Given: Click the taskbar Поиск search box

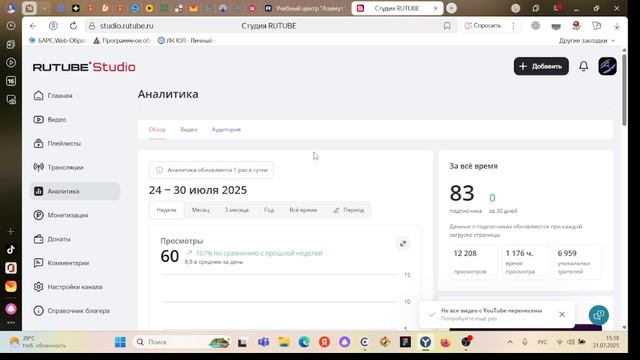Looking at the screenshot, I should [x=182, y=342].
